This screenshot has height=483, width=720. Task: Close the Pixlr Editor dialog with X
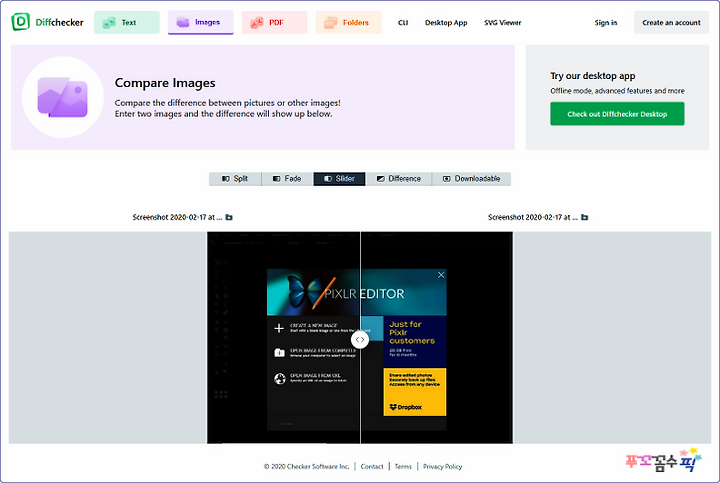(x=441, y=275)
